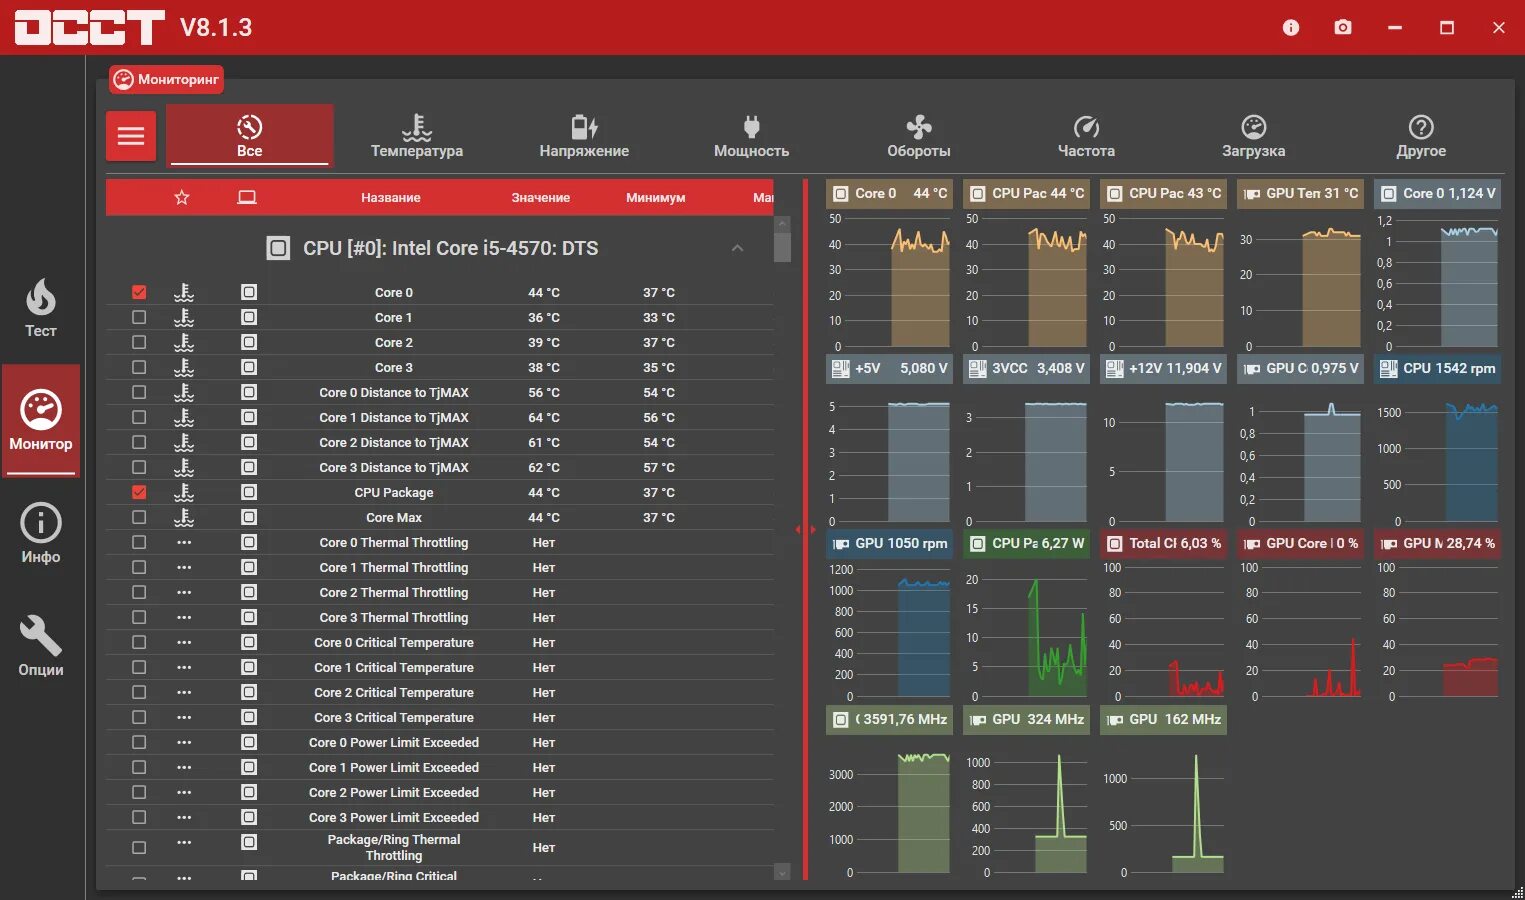Click the CPU 1542 rpm graph header icon
The image size is (1525, 900).
[x=1388, y=368]
